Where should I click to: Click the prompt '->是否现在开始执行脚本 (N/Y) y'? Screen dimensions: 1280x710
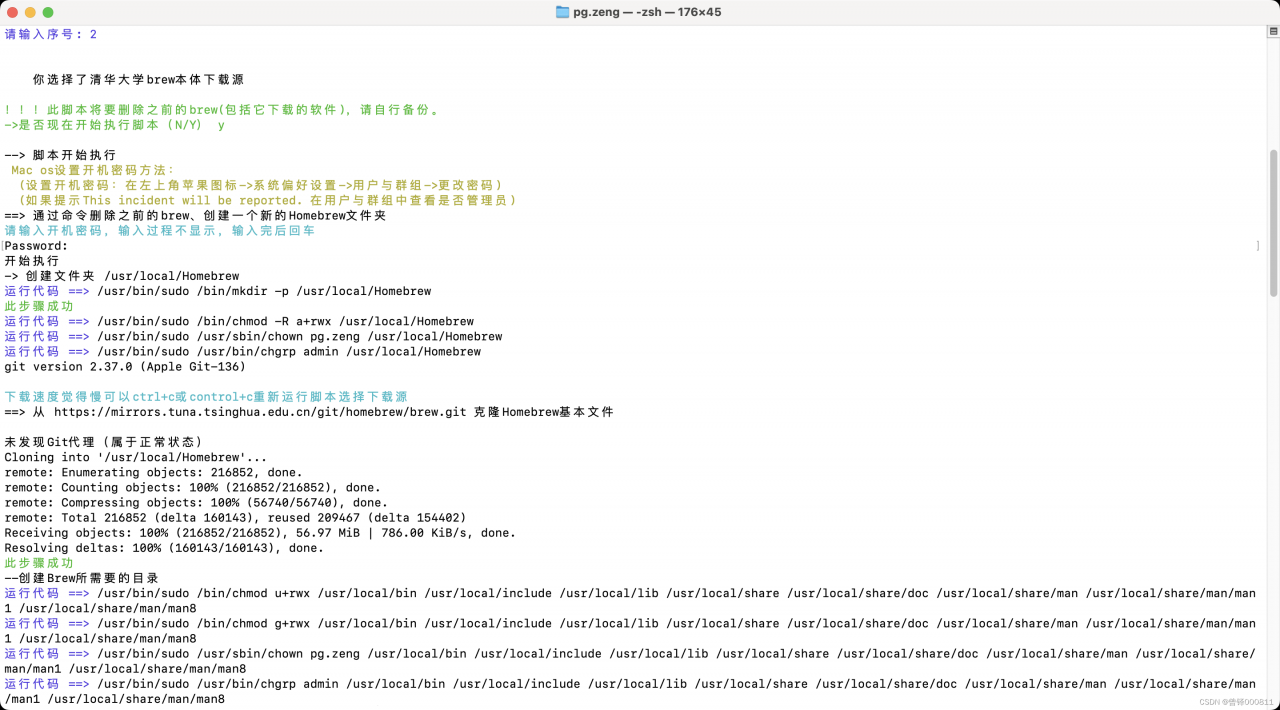pyautogui.click(x=114, y=125)
